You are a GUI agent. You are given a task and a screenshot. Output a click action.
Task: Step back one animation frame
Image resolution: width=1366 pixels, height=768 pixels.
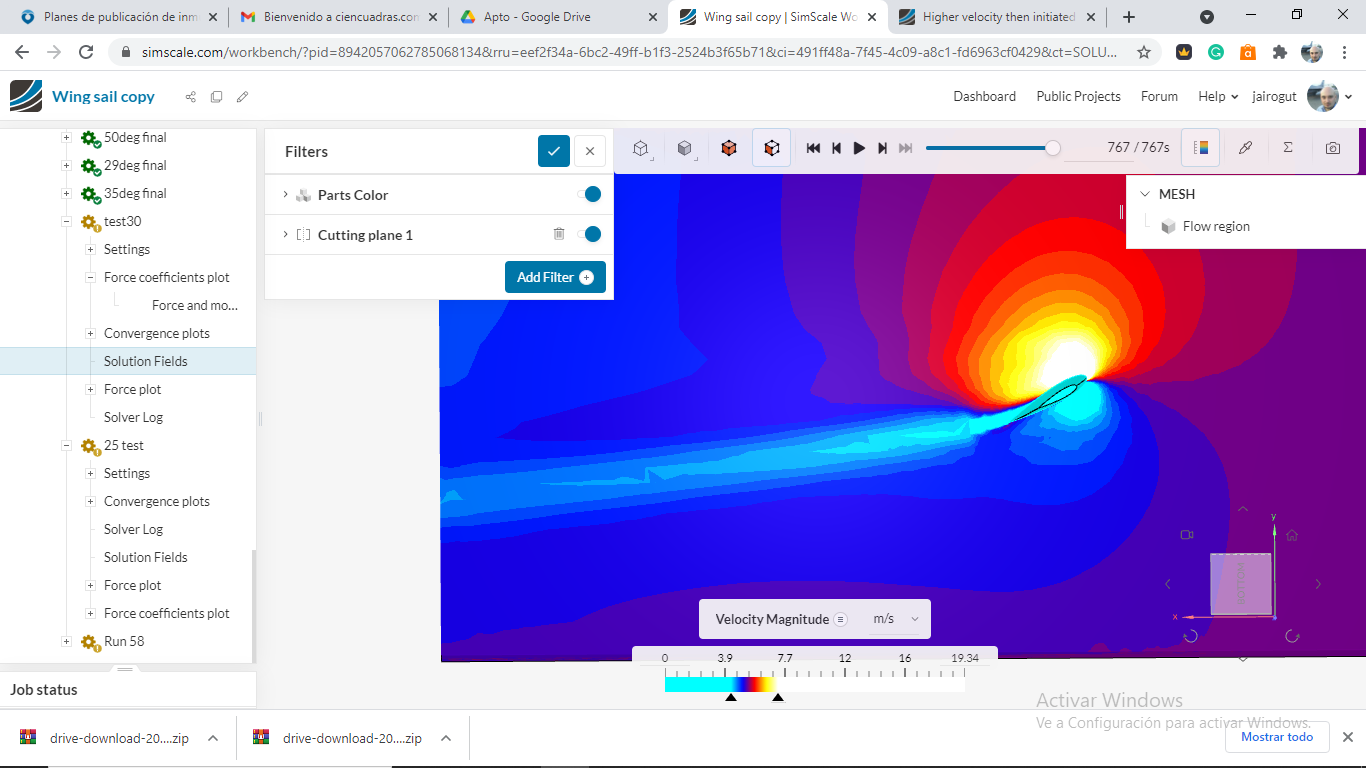836,148
